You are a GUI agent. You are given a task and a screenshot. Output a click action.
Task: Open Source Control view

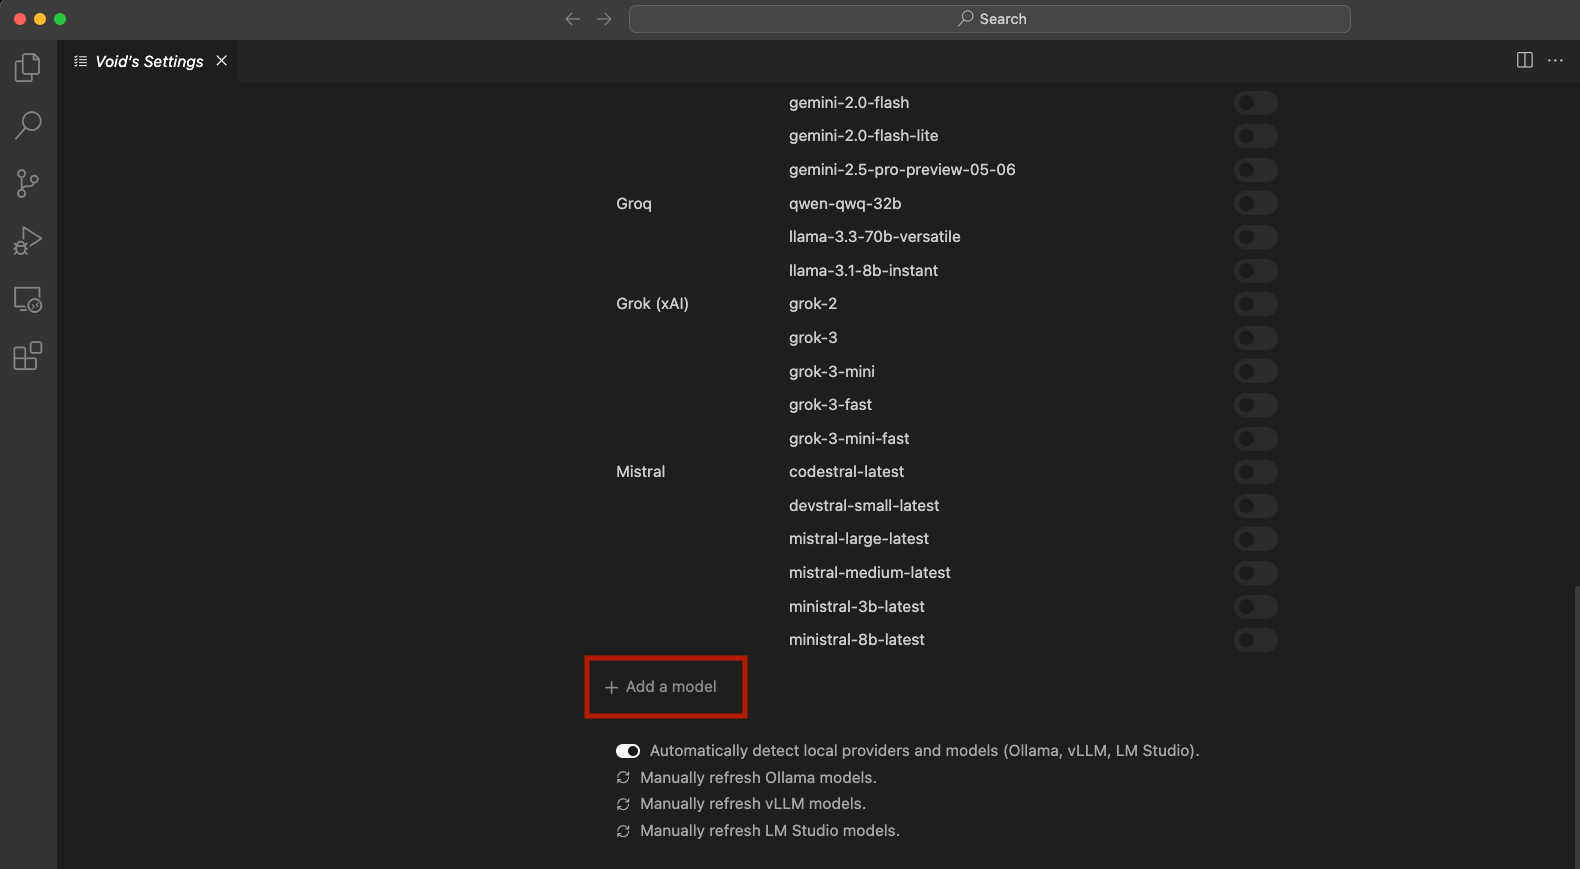(x=28, y=183)
